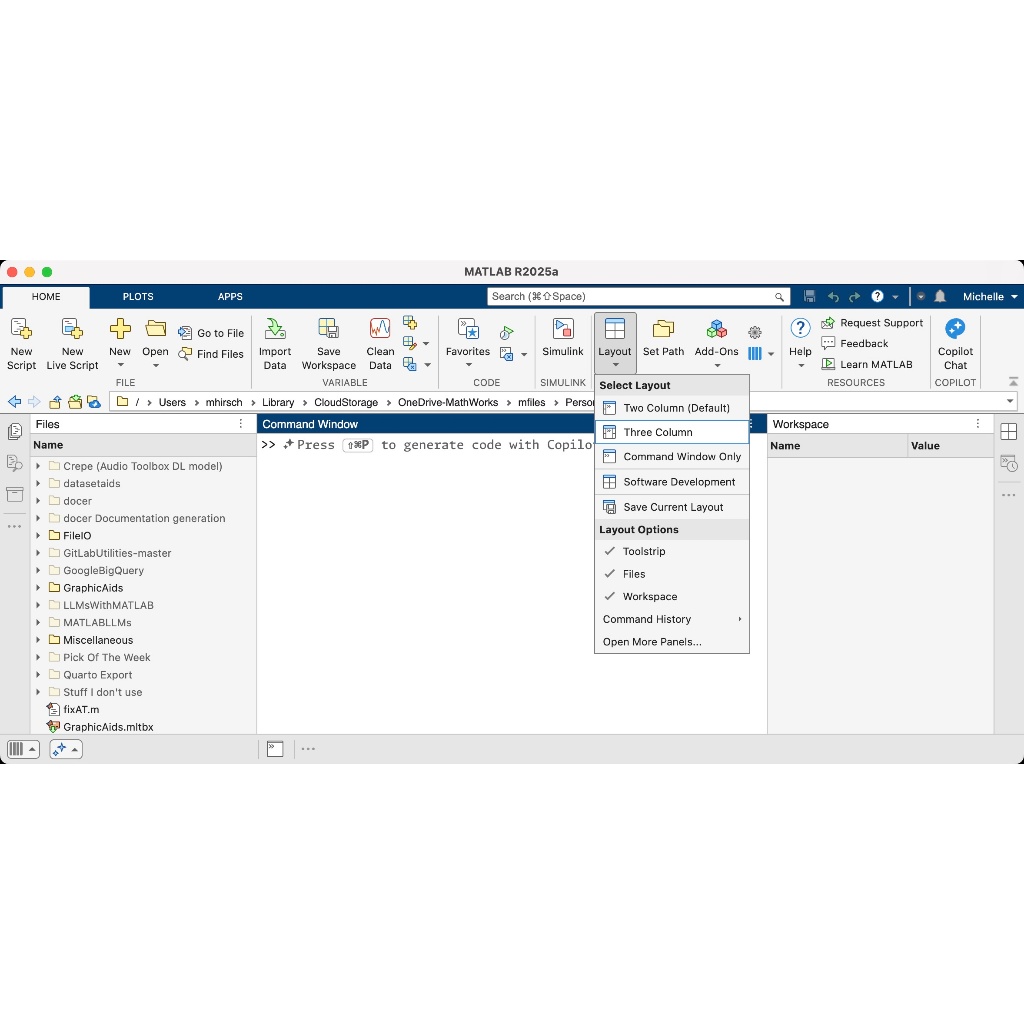Screen dimensions: 1024x1024
Task: Click the Command Window icon in the status bar
Action: click(x=275, y=749)
